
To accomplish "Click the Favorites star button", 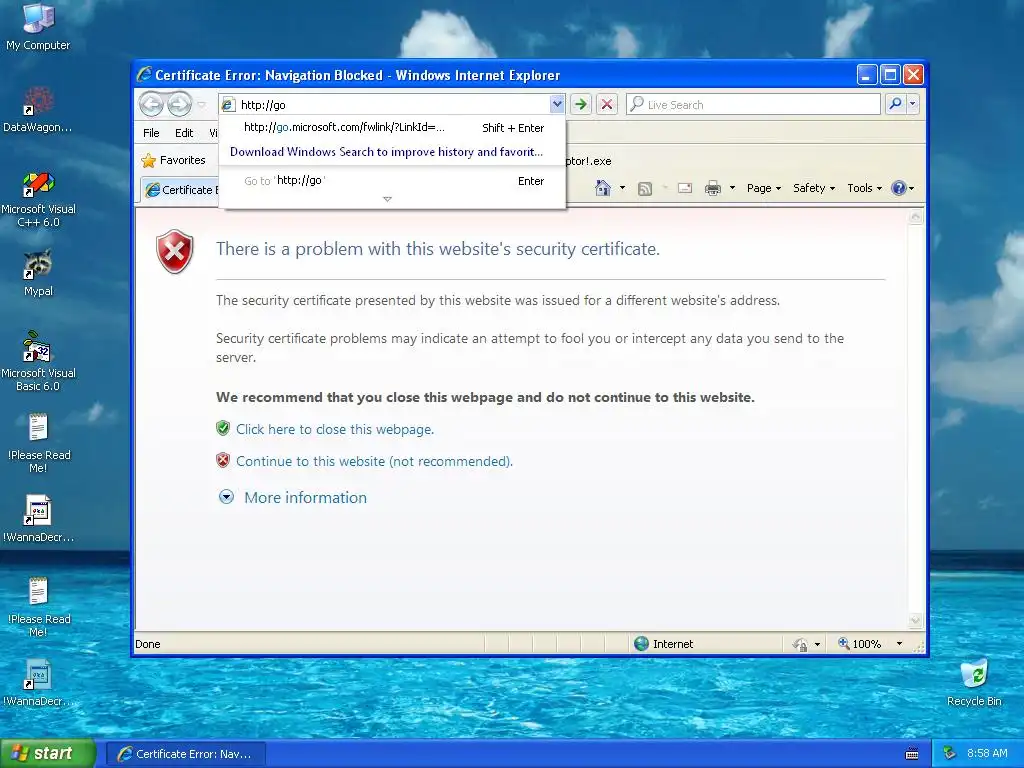I will [174, 160].
